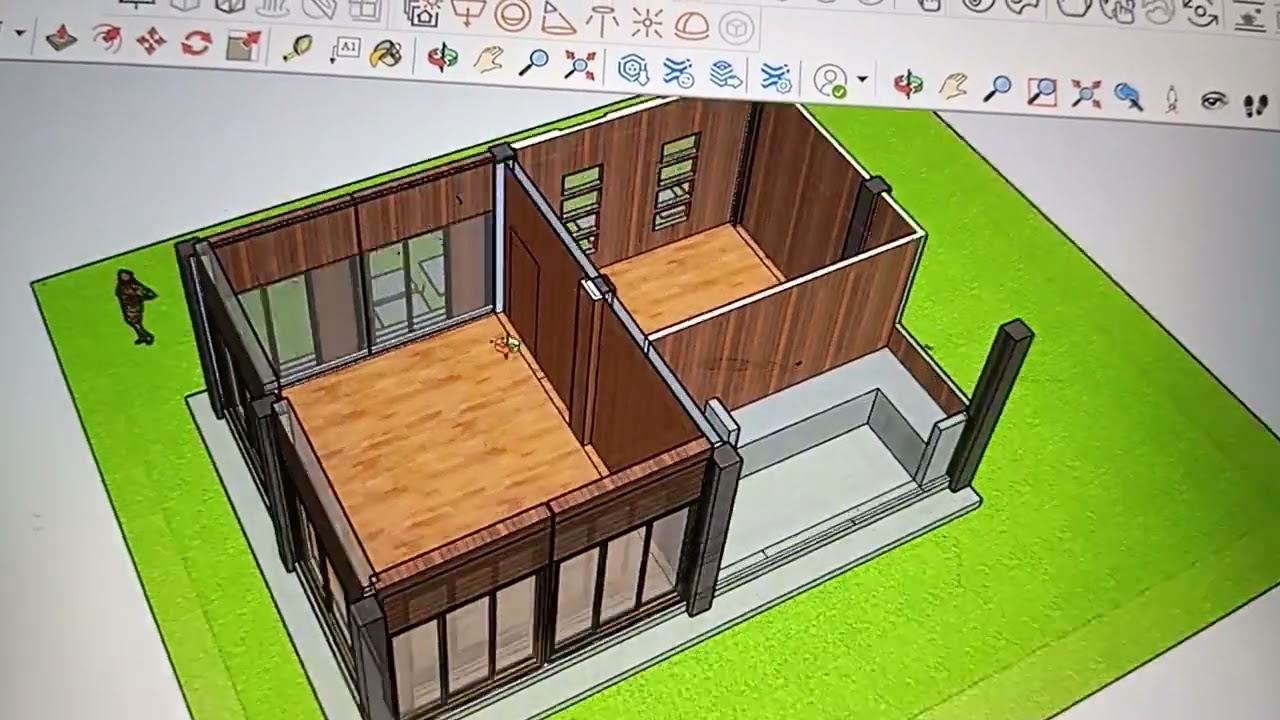Screen dimensions: 1280x720
Task: Activate Orbit beside the Paint Bucket
Action: coord(441,57)
